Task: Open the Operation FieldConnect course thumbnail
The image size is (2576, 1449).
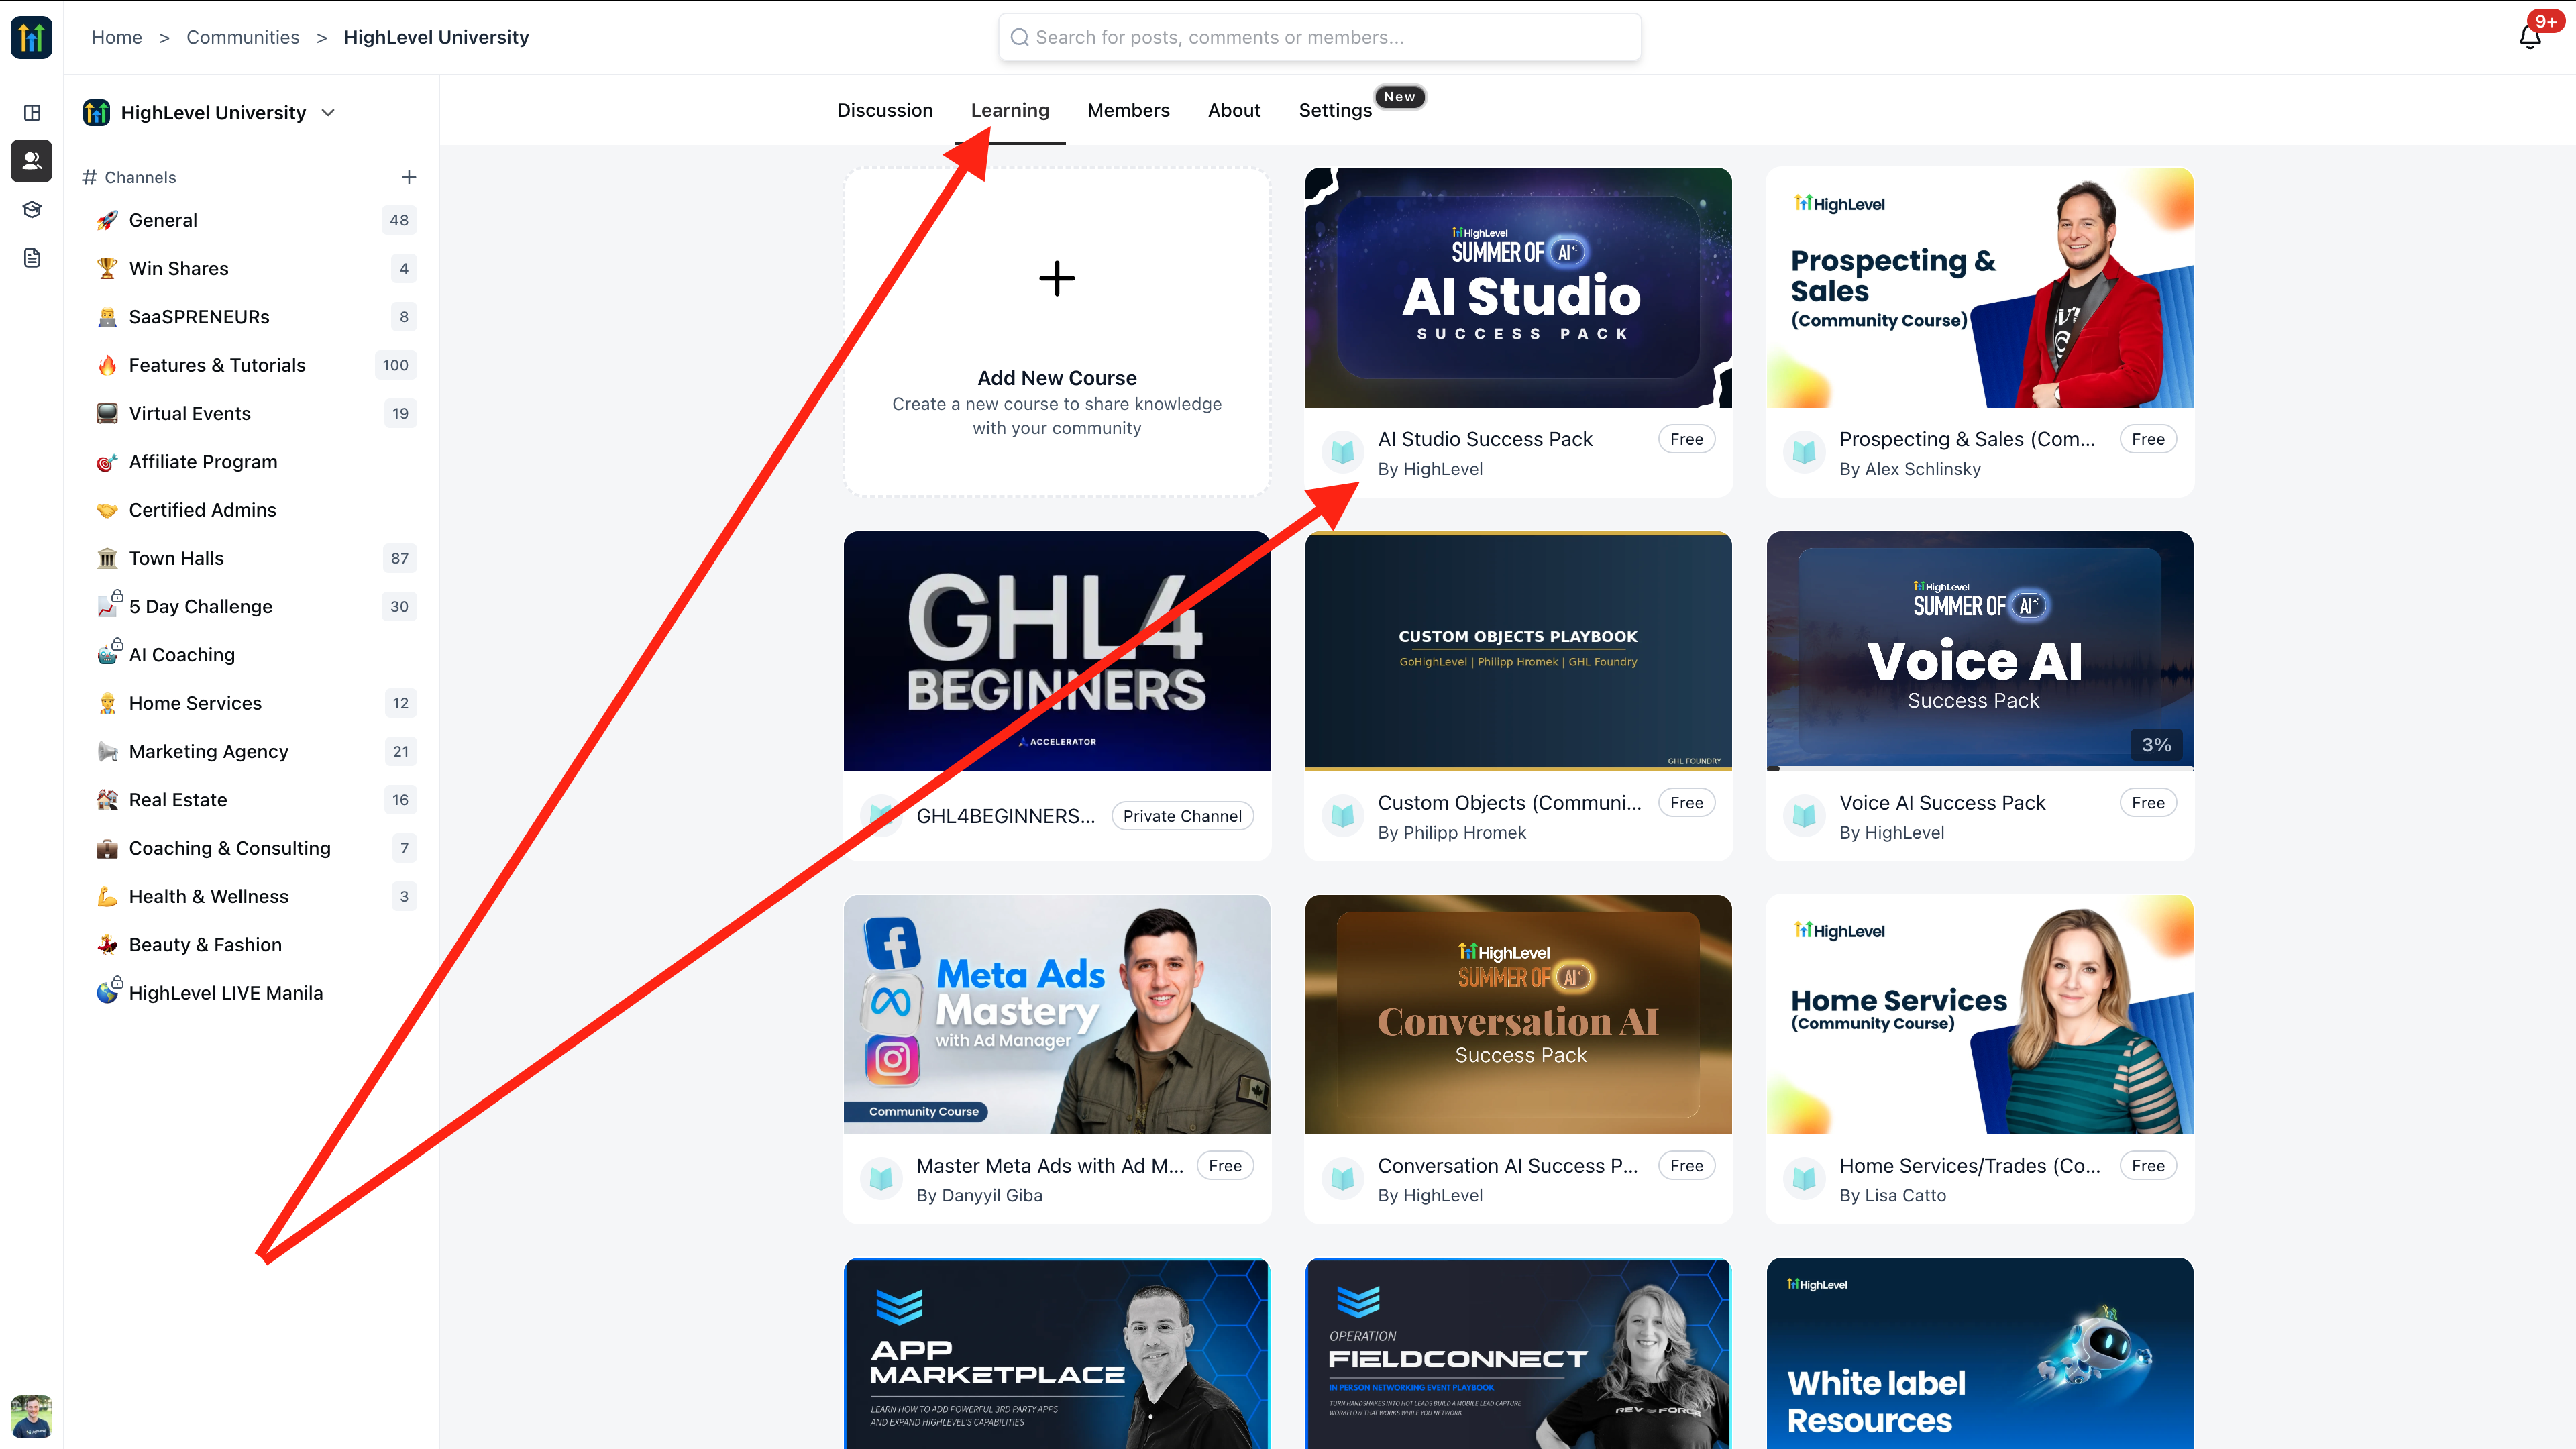Action: point(1518,1354)
